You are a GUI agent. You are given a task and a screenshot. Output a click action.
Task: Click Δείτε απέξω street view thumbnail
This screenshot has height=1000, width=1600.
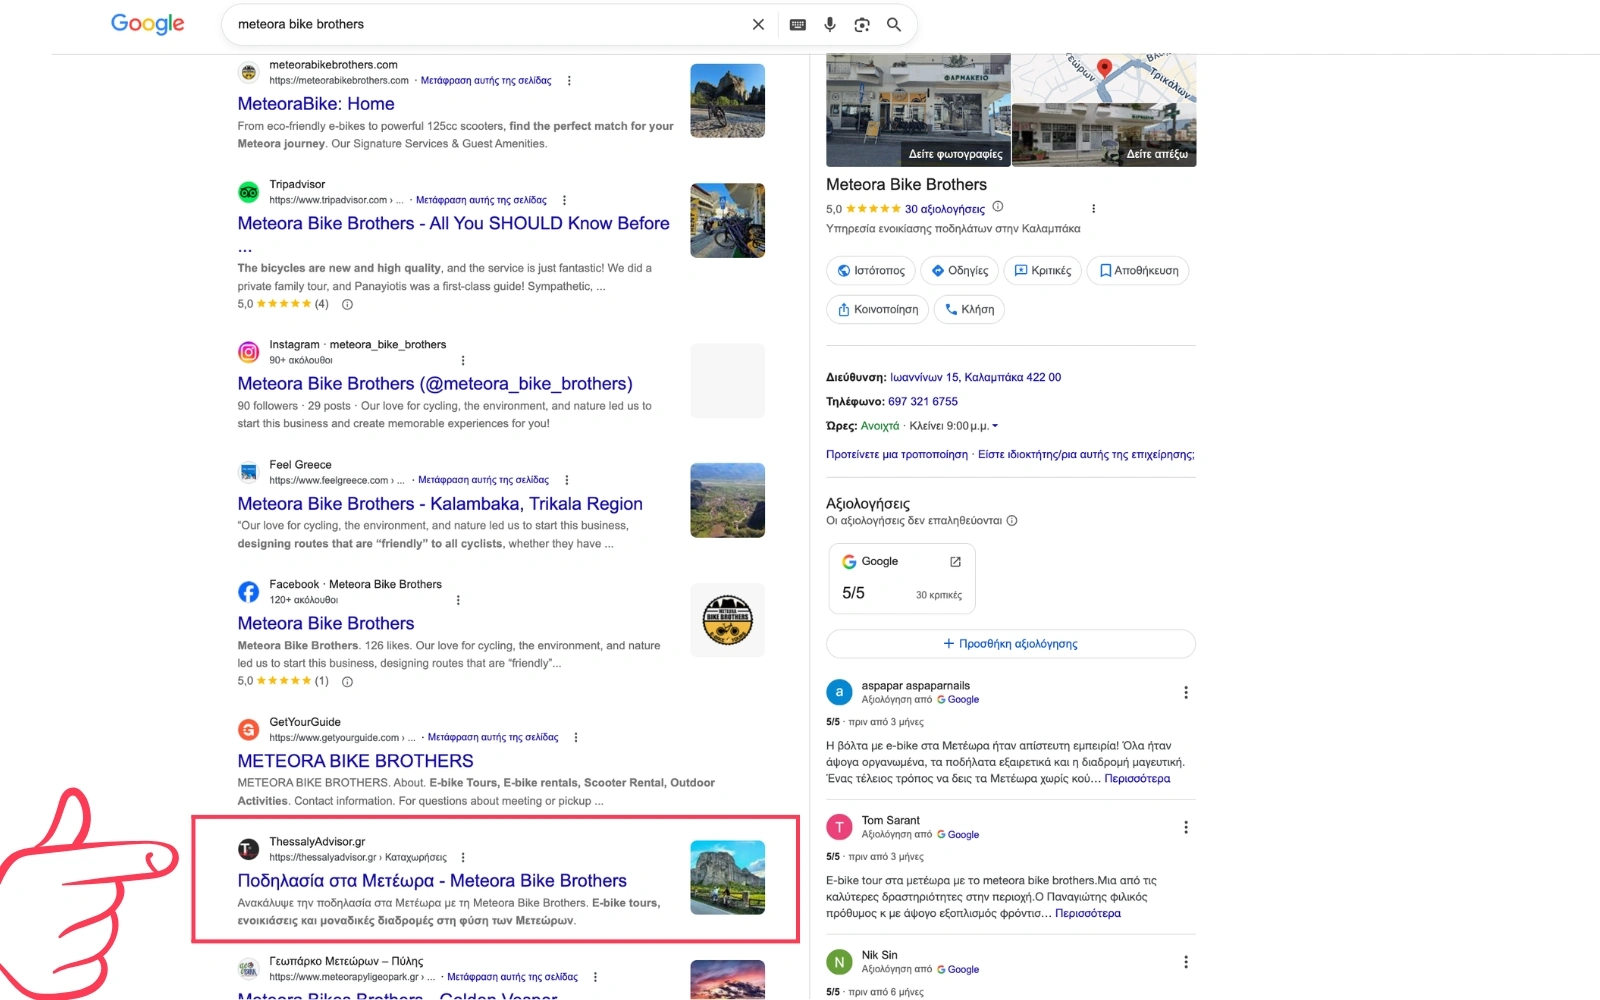tap(1104, 135)
